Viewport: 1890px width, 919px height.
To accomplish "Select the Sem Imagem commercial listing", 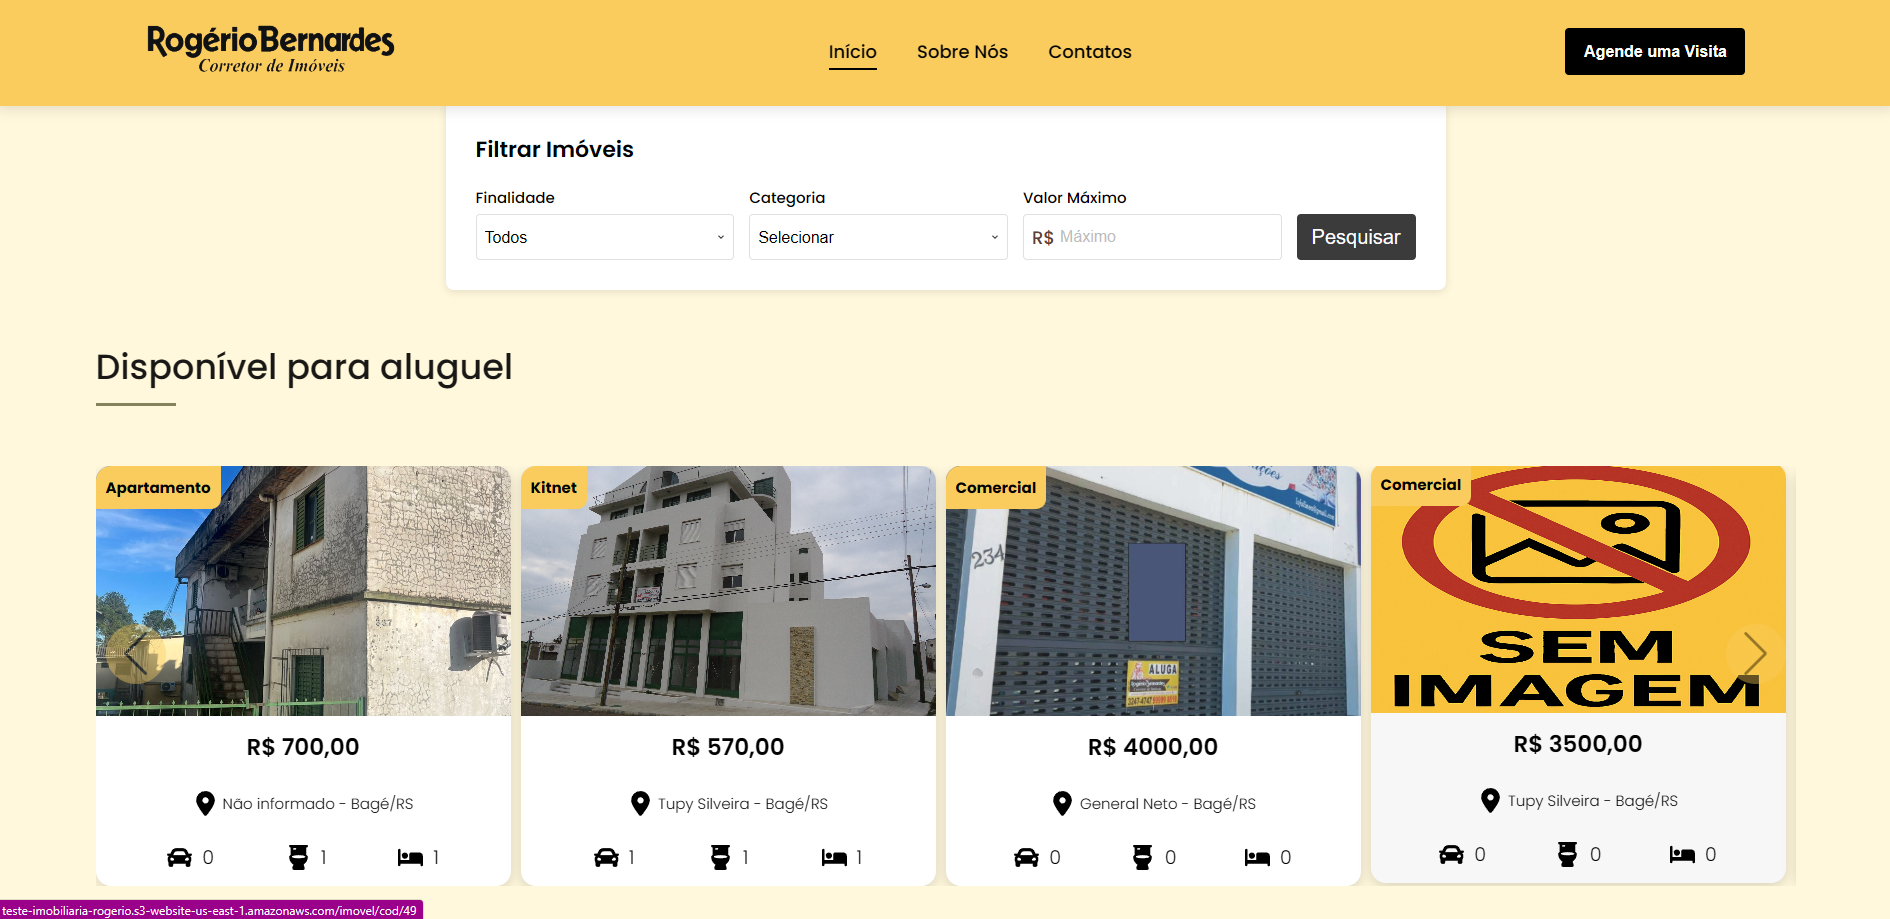I will tap(1577, 590).
